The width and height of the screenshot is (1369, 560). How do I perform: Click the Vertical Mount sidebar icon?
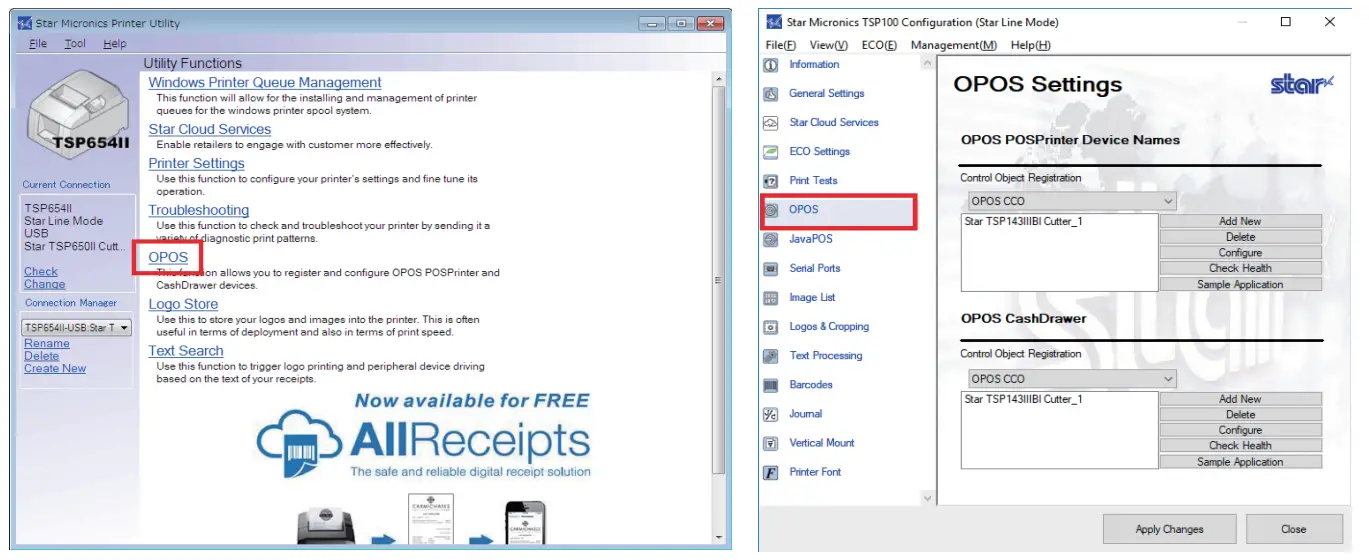(x=770, y=443)
